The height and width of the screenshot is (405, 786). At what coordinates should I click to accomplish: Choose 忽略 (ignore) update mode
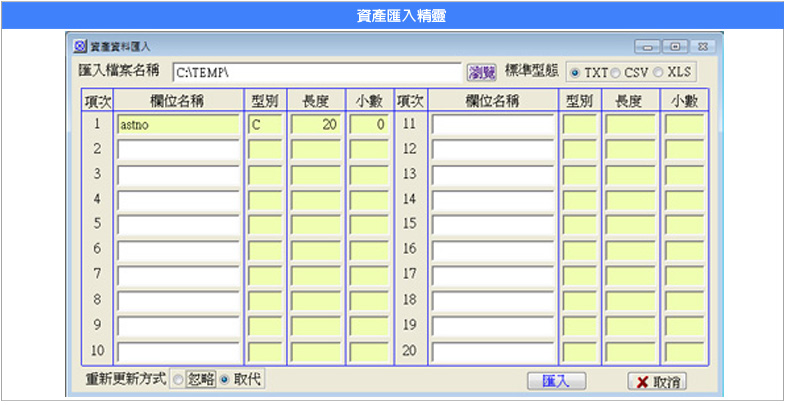click(x=178, y=380)
